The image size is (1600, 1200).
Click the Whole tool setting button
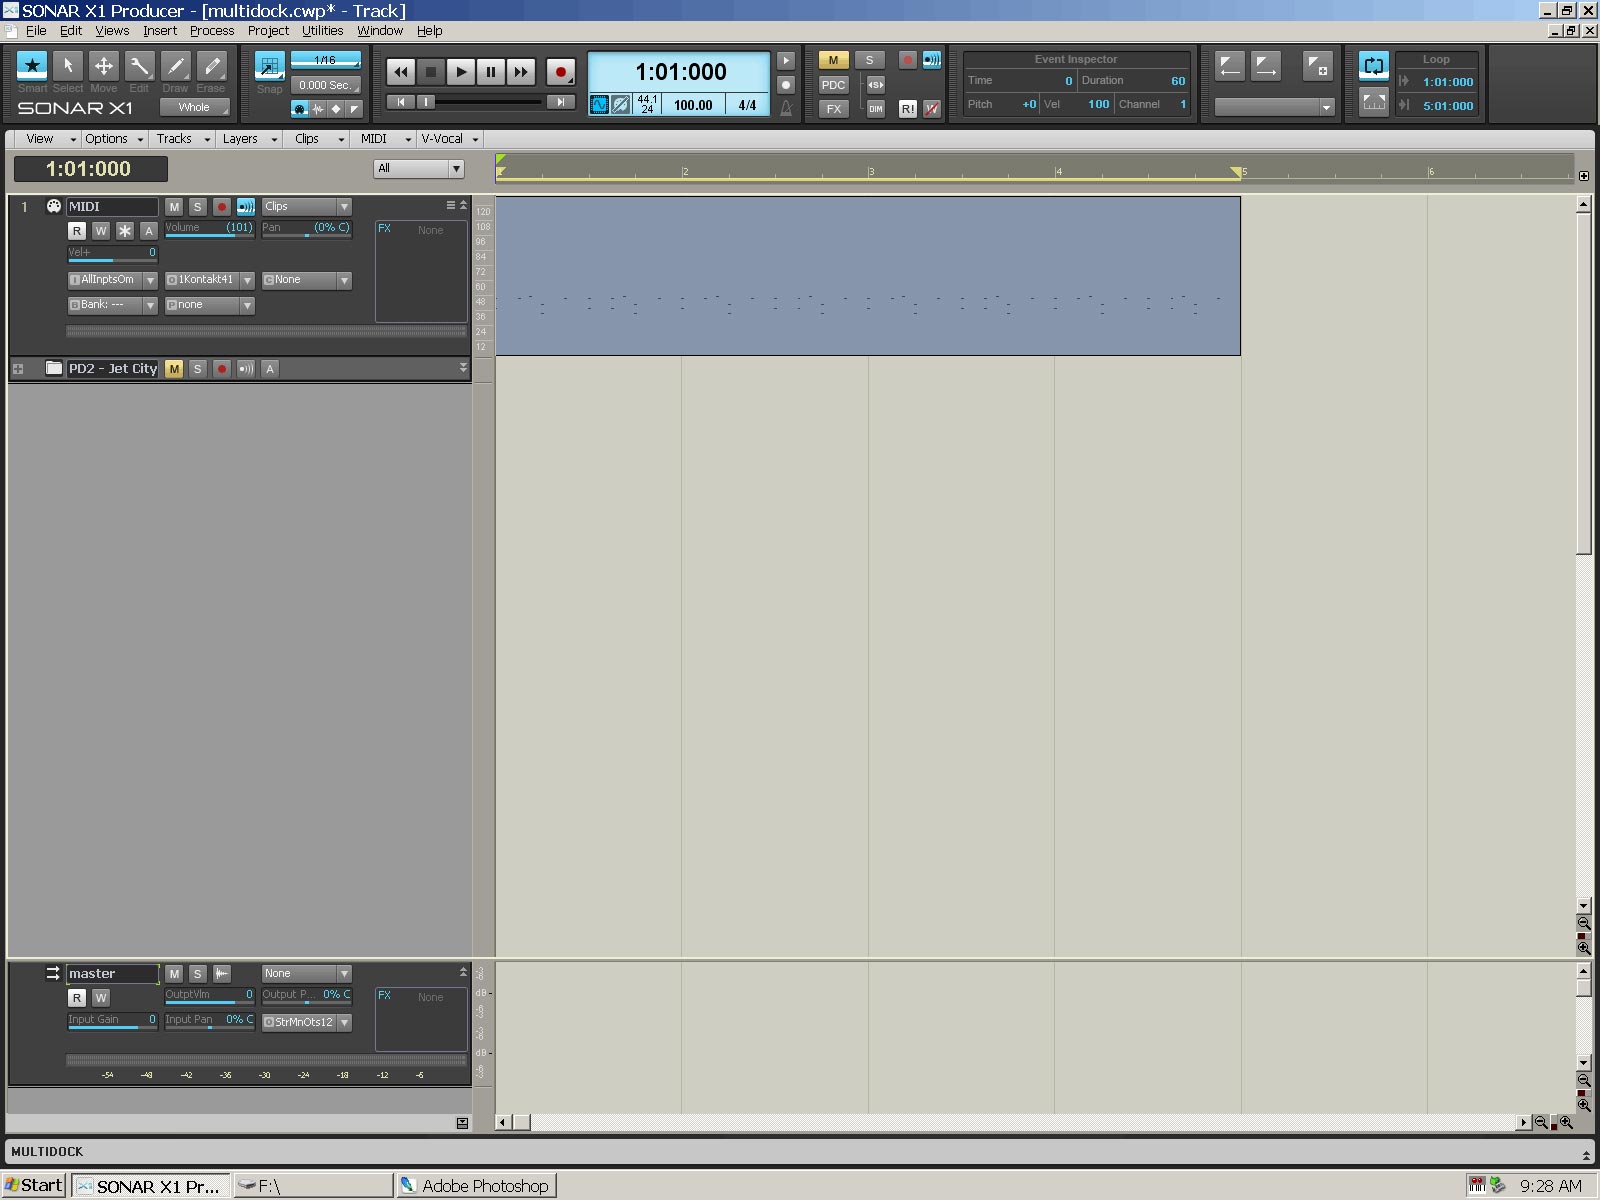coord(195,108)
